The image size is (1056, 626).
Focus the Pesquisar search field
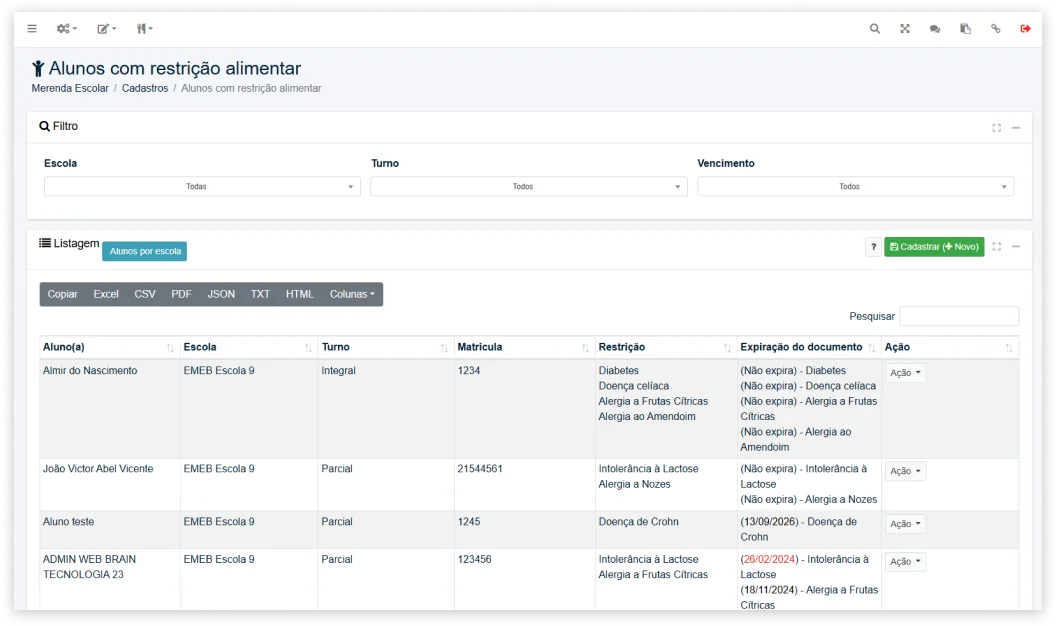(959, 316)
